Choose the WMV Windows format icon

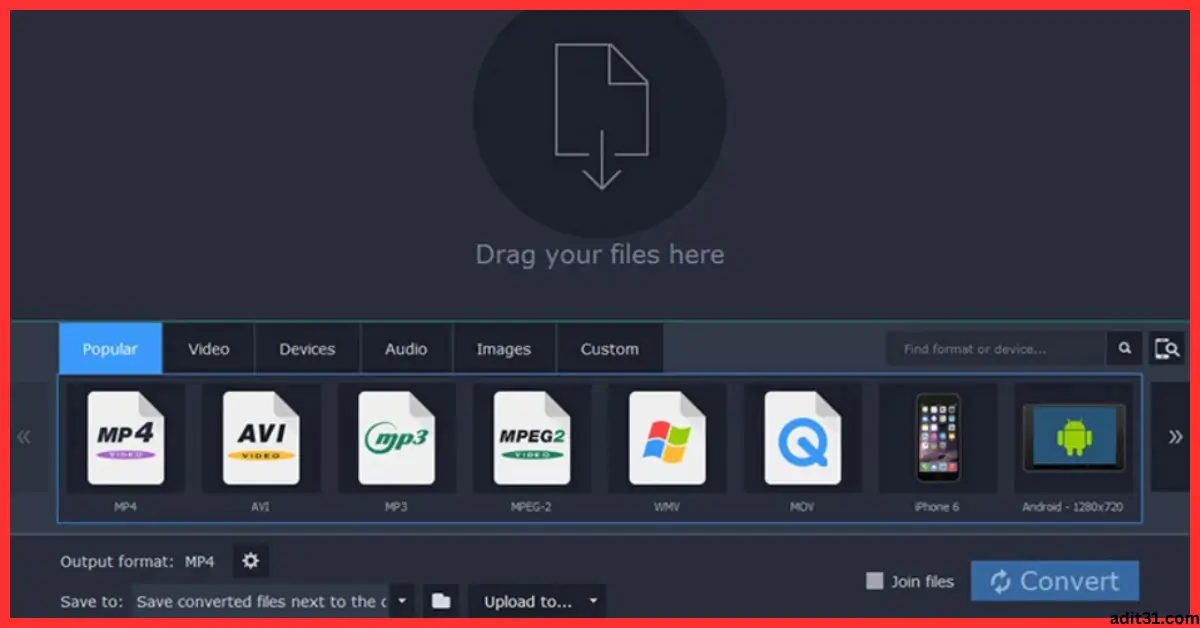pos(667,438)
